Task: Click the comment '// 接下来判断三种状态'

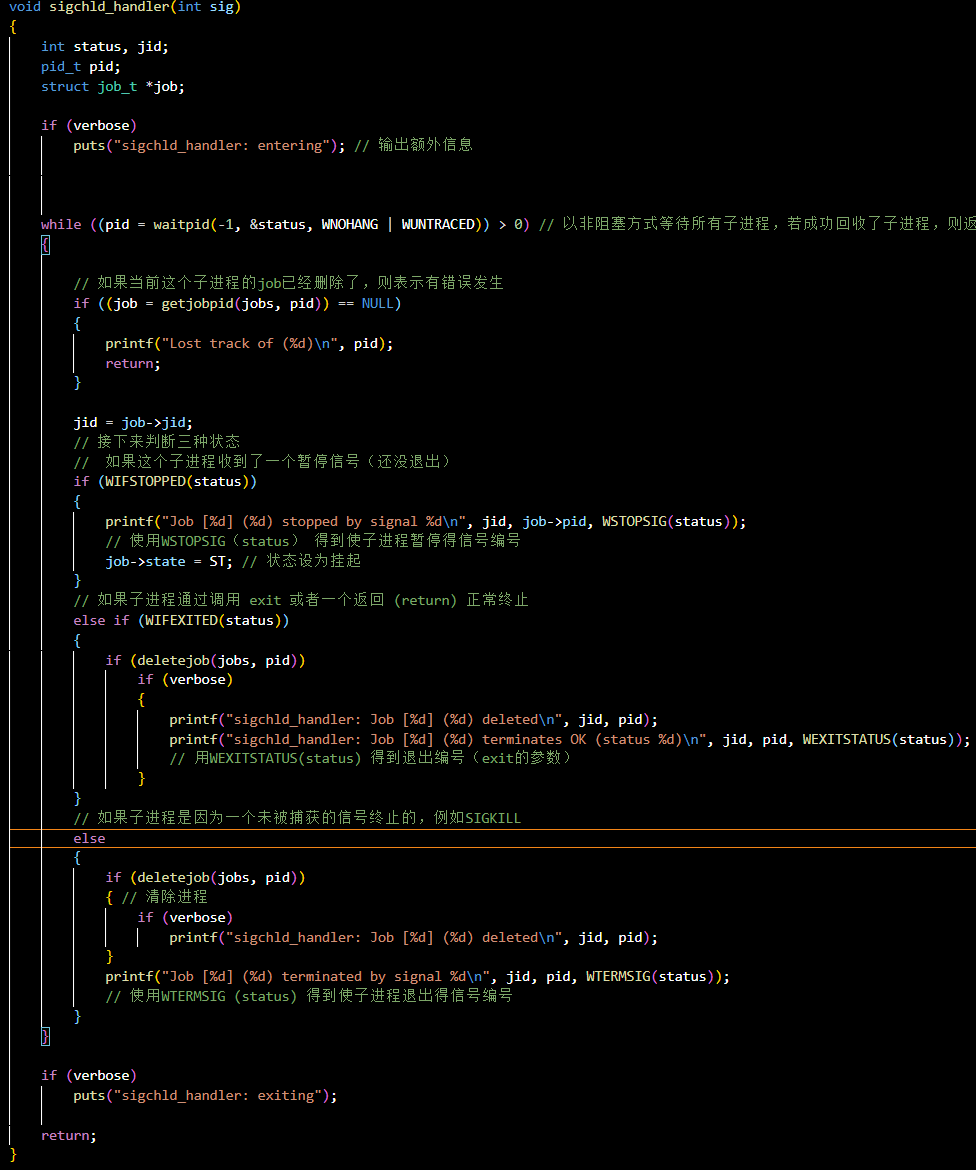Action: (157, 442)
